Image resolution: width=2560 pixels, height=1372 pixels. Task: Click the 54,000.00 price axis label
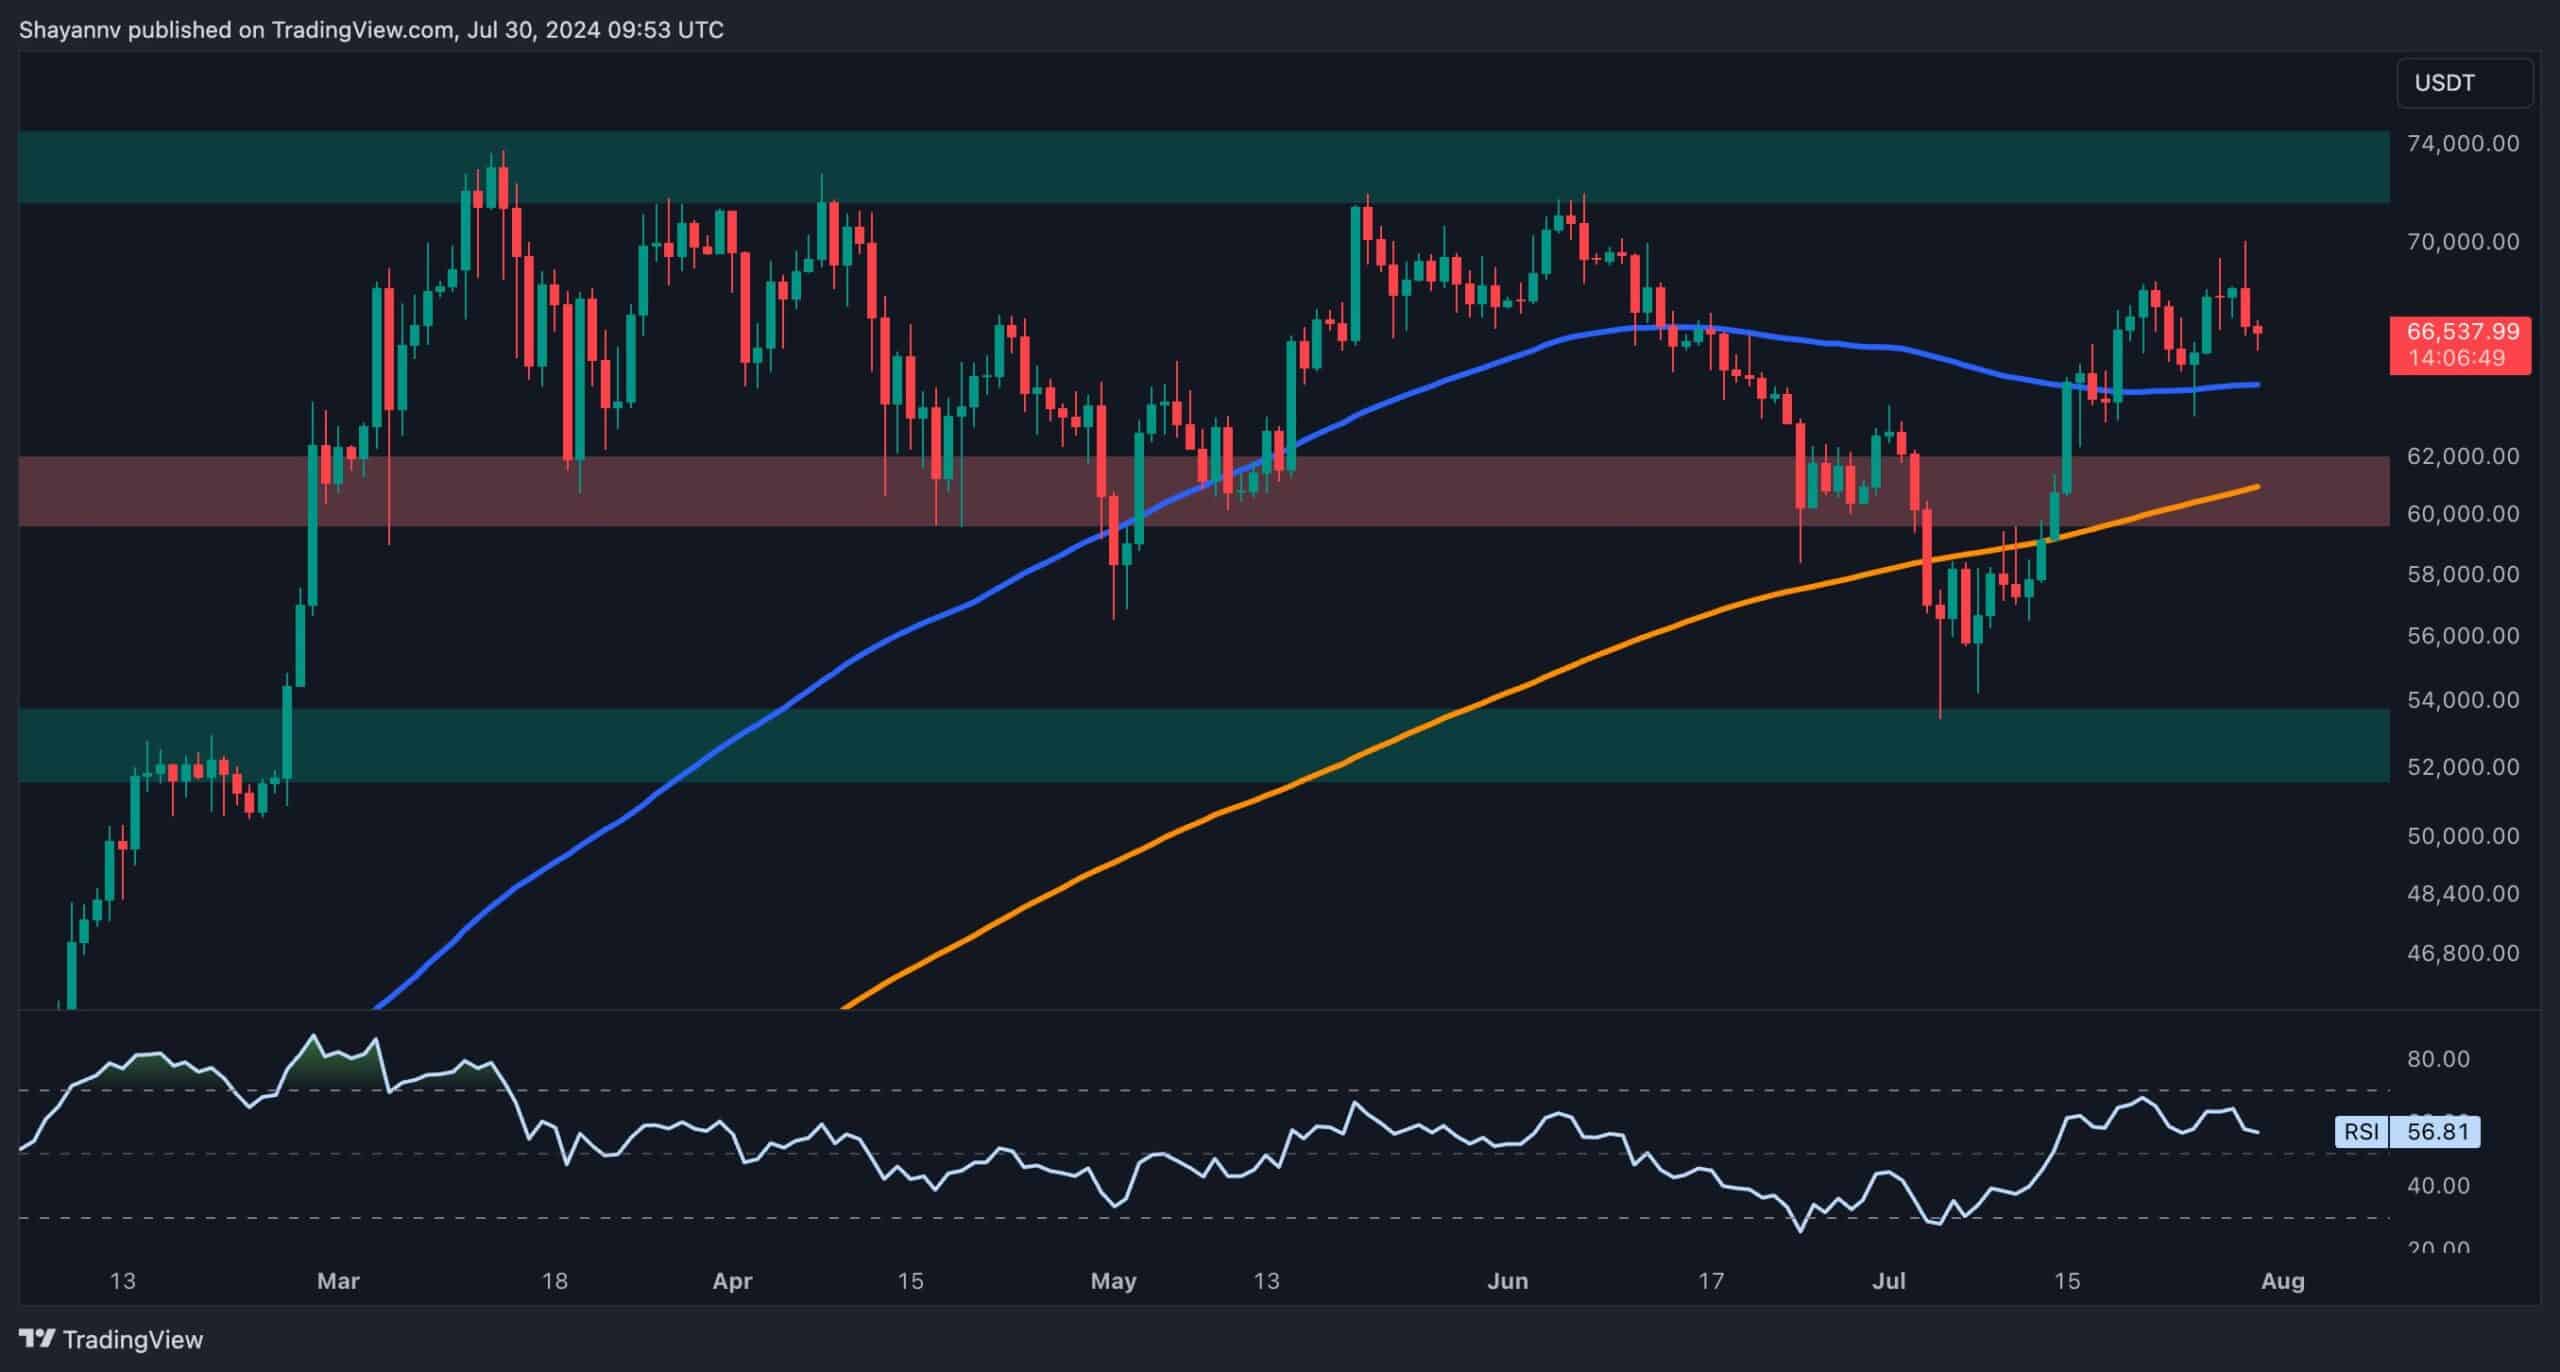click(x=2463, y=699)
